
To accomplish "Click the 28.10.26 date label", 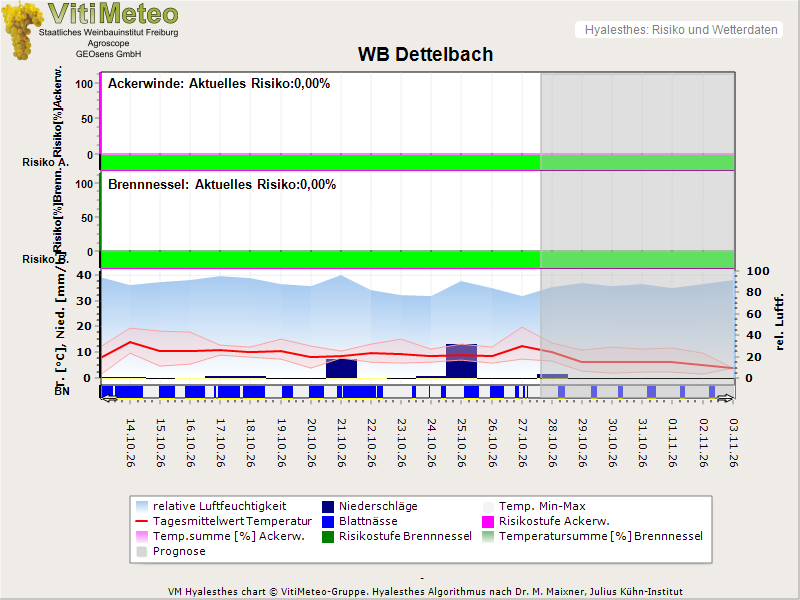I will click(x=552, y=443).
